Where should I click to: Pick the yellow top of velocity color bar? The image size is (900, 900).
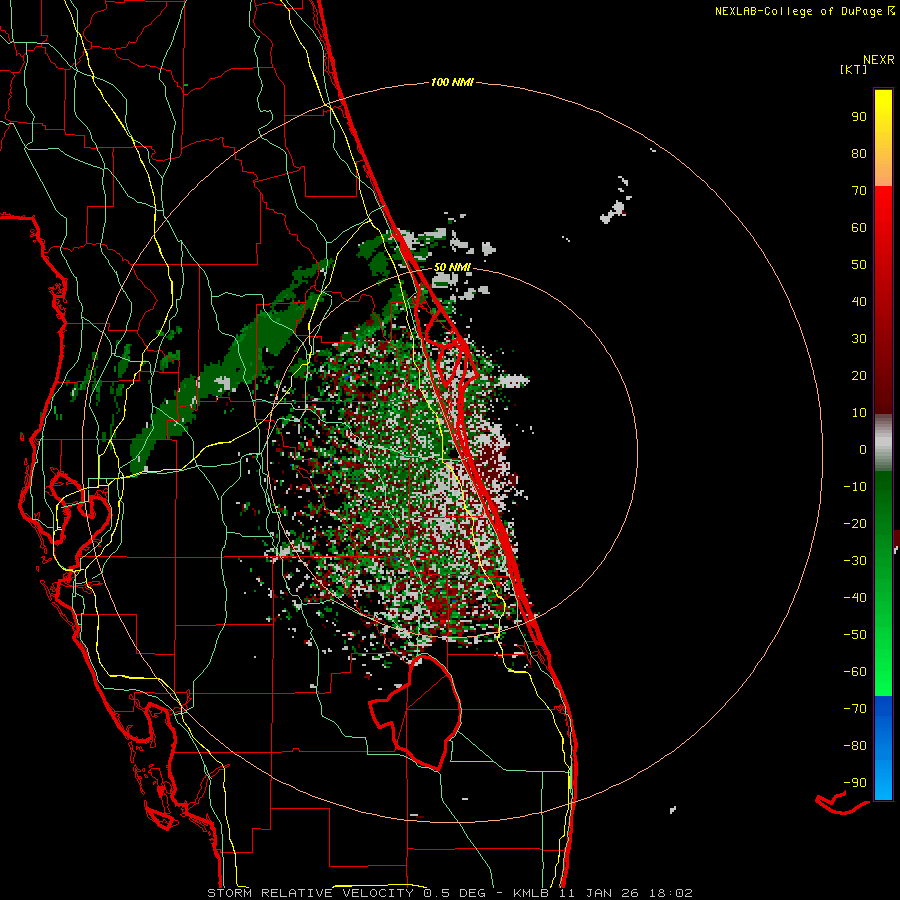tap(883, 109)
